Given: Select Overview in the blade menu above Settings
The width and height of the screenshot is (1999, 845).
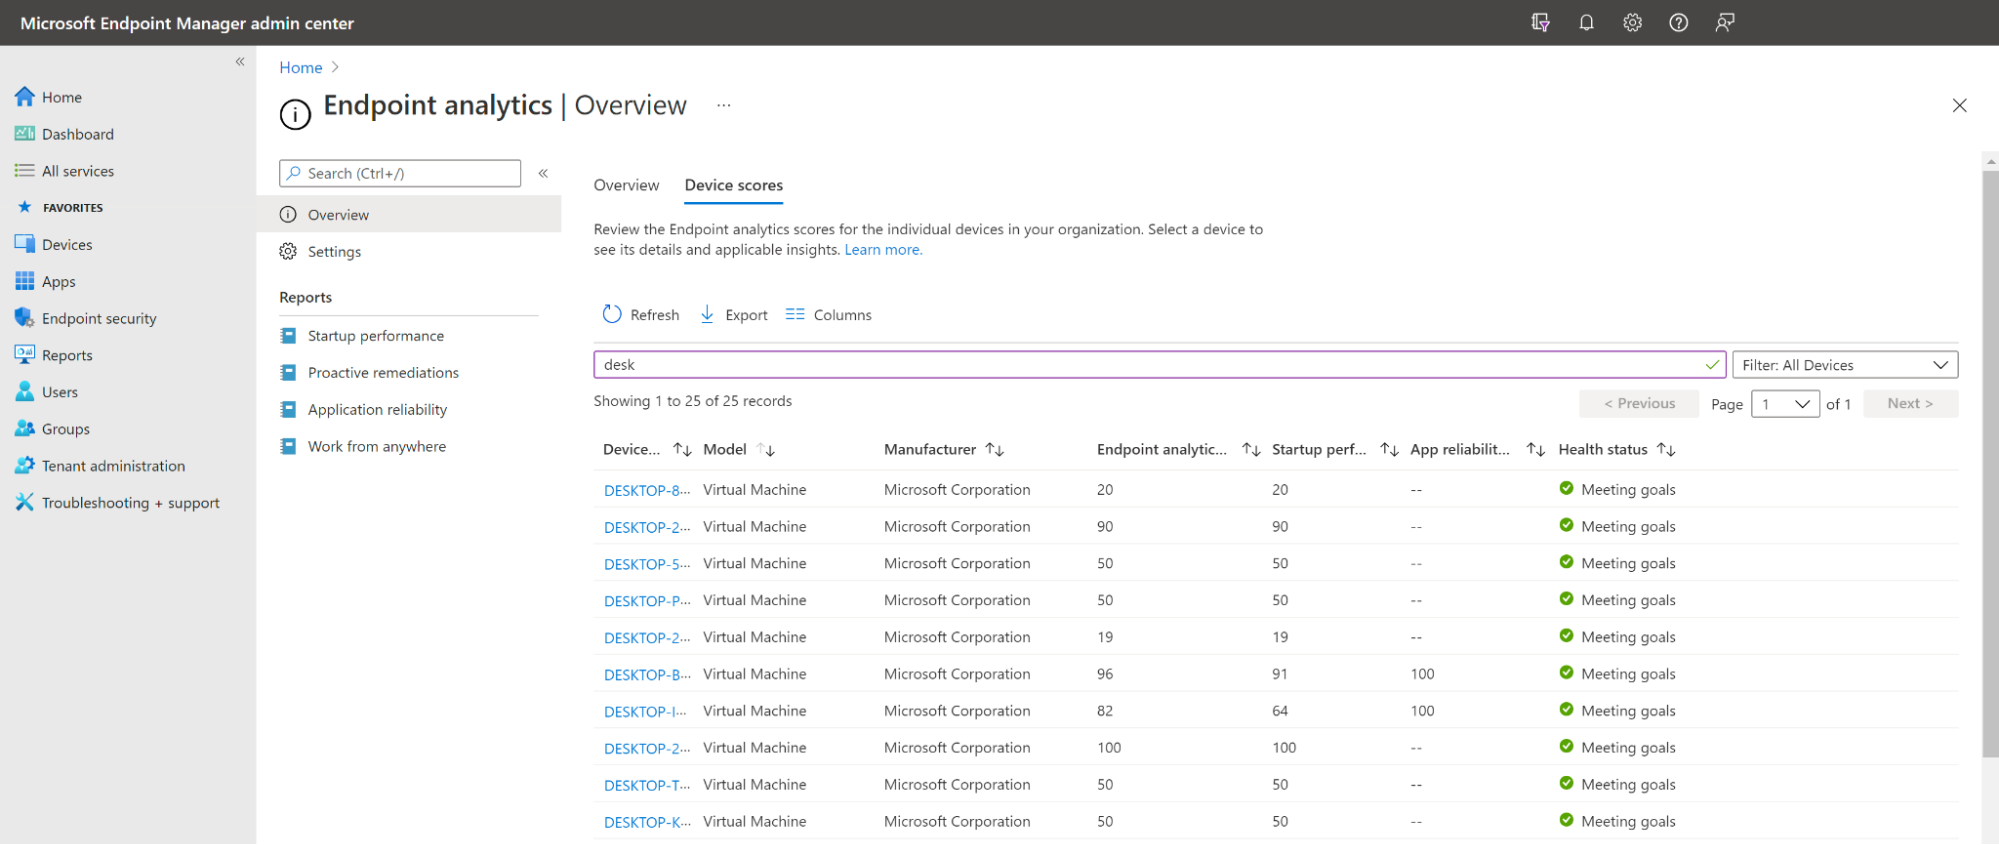Looking at the screenshot, I should [409, 215].
